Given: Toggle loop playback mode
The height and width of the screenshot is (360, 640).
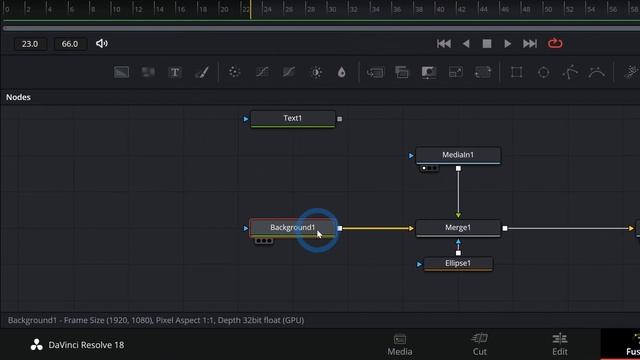Looking at the screenshot, I should click(x=555, y=43).
